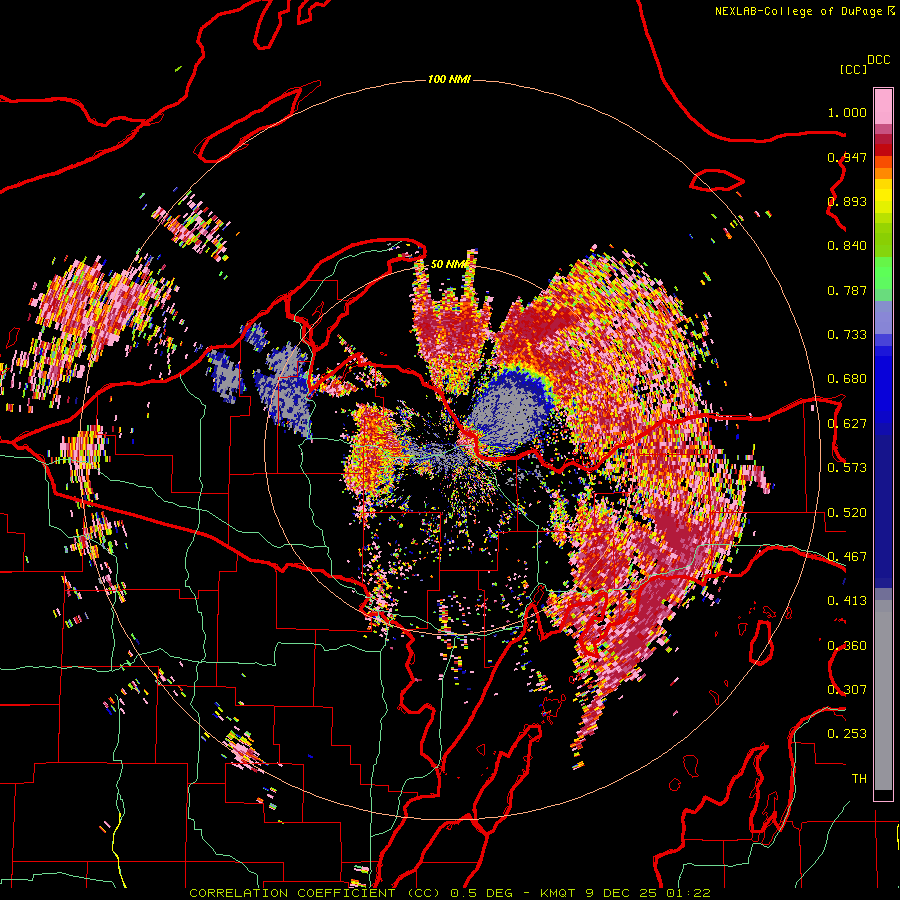Click the 0.520 scale value

[x=847, y=513]
